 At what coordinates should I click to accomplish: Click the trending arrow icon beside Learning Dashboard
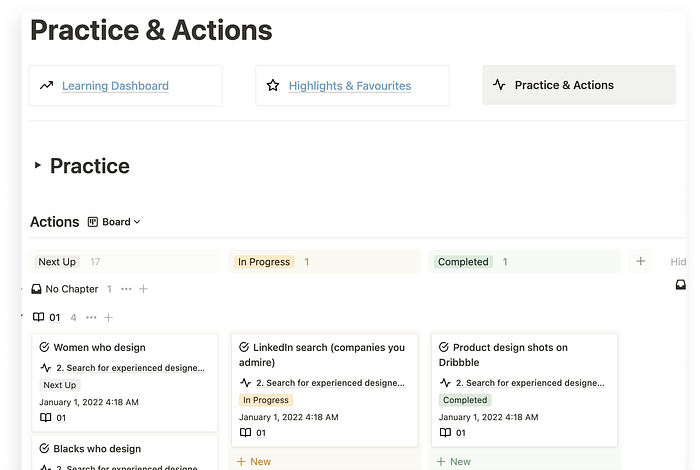(46, 85)
